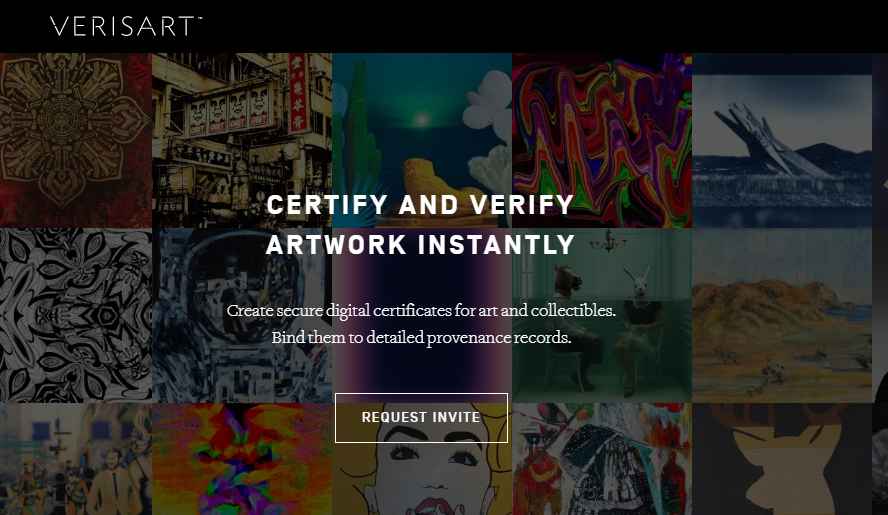This screenshot has width=888, height=515.
Task: View the coastal landscape painting
Action: click(782, 316)
